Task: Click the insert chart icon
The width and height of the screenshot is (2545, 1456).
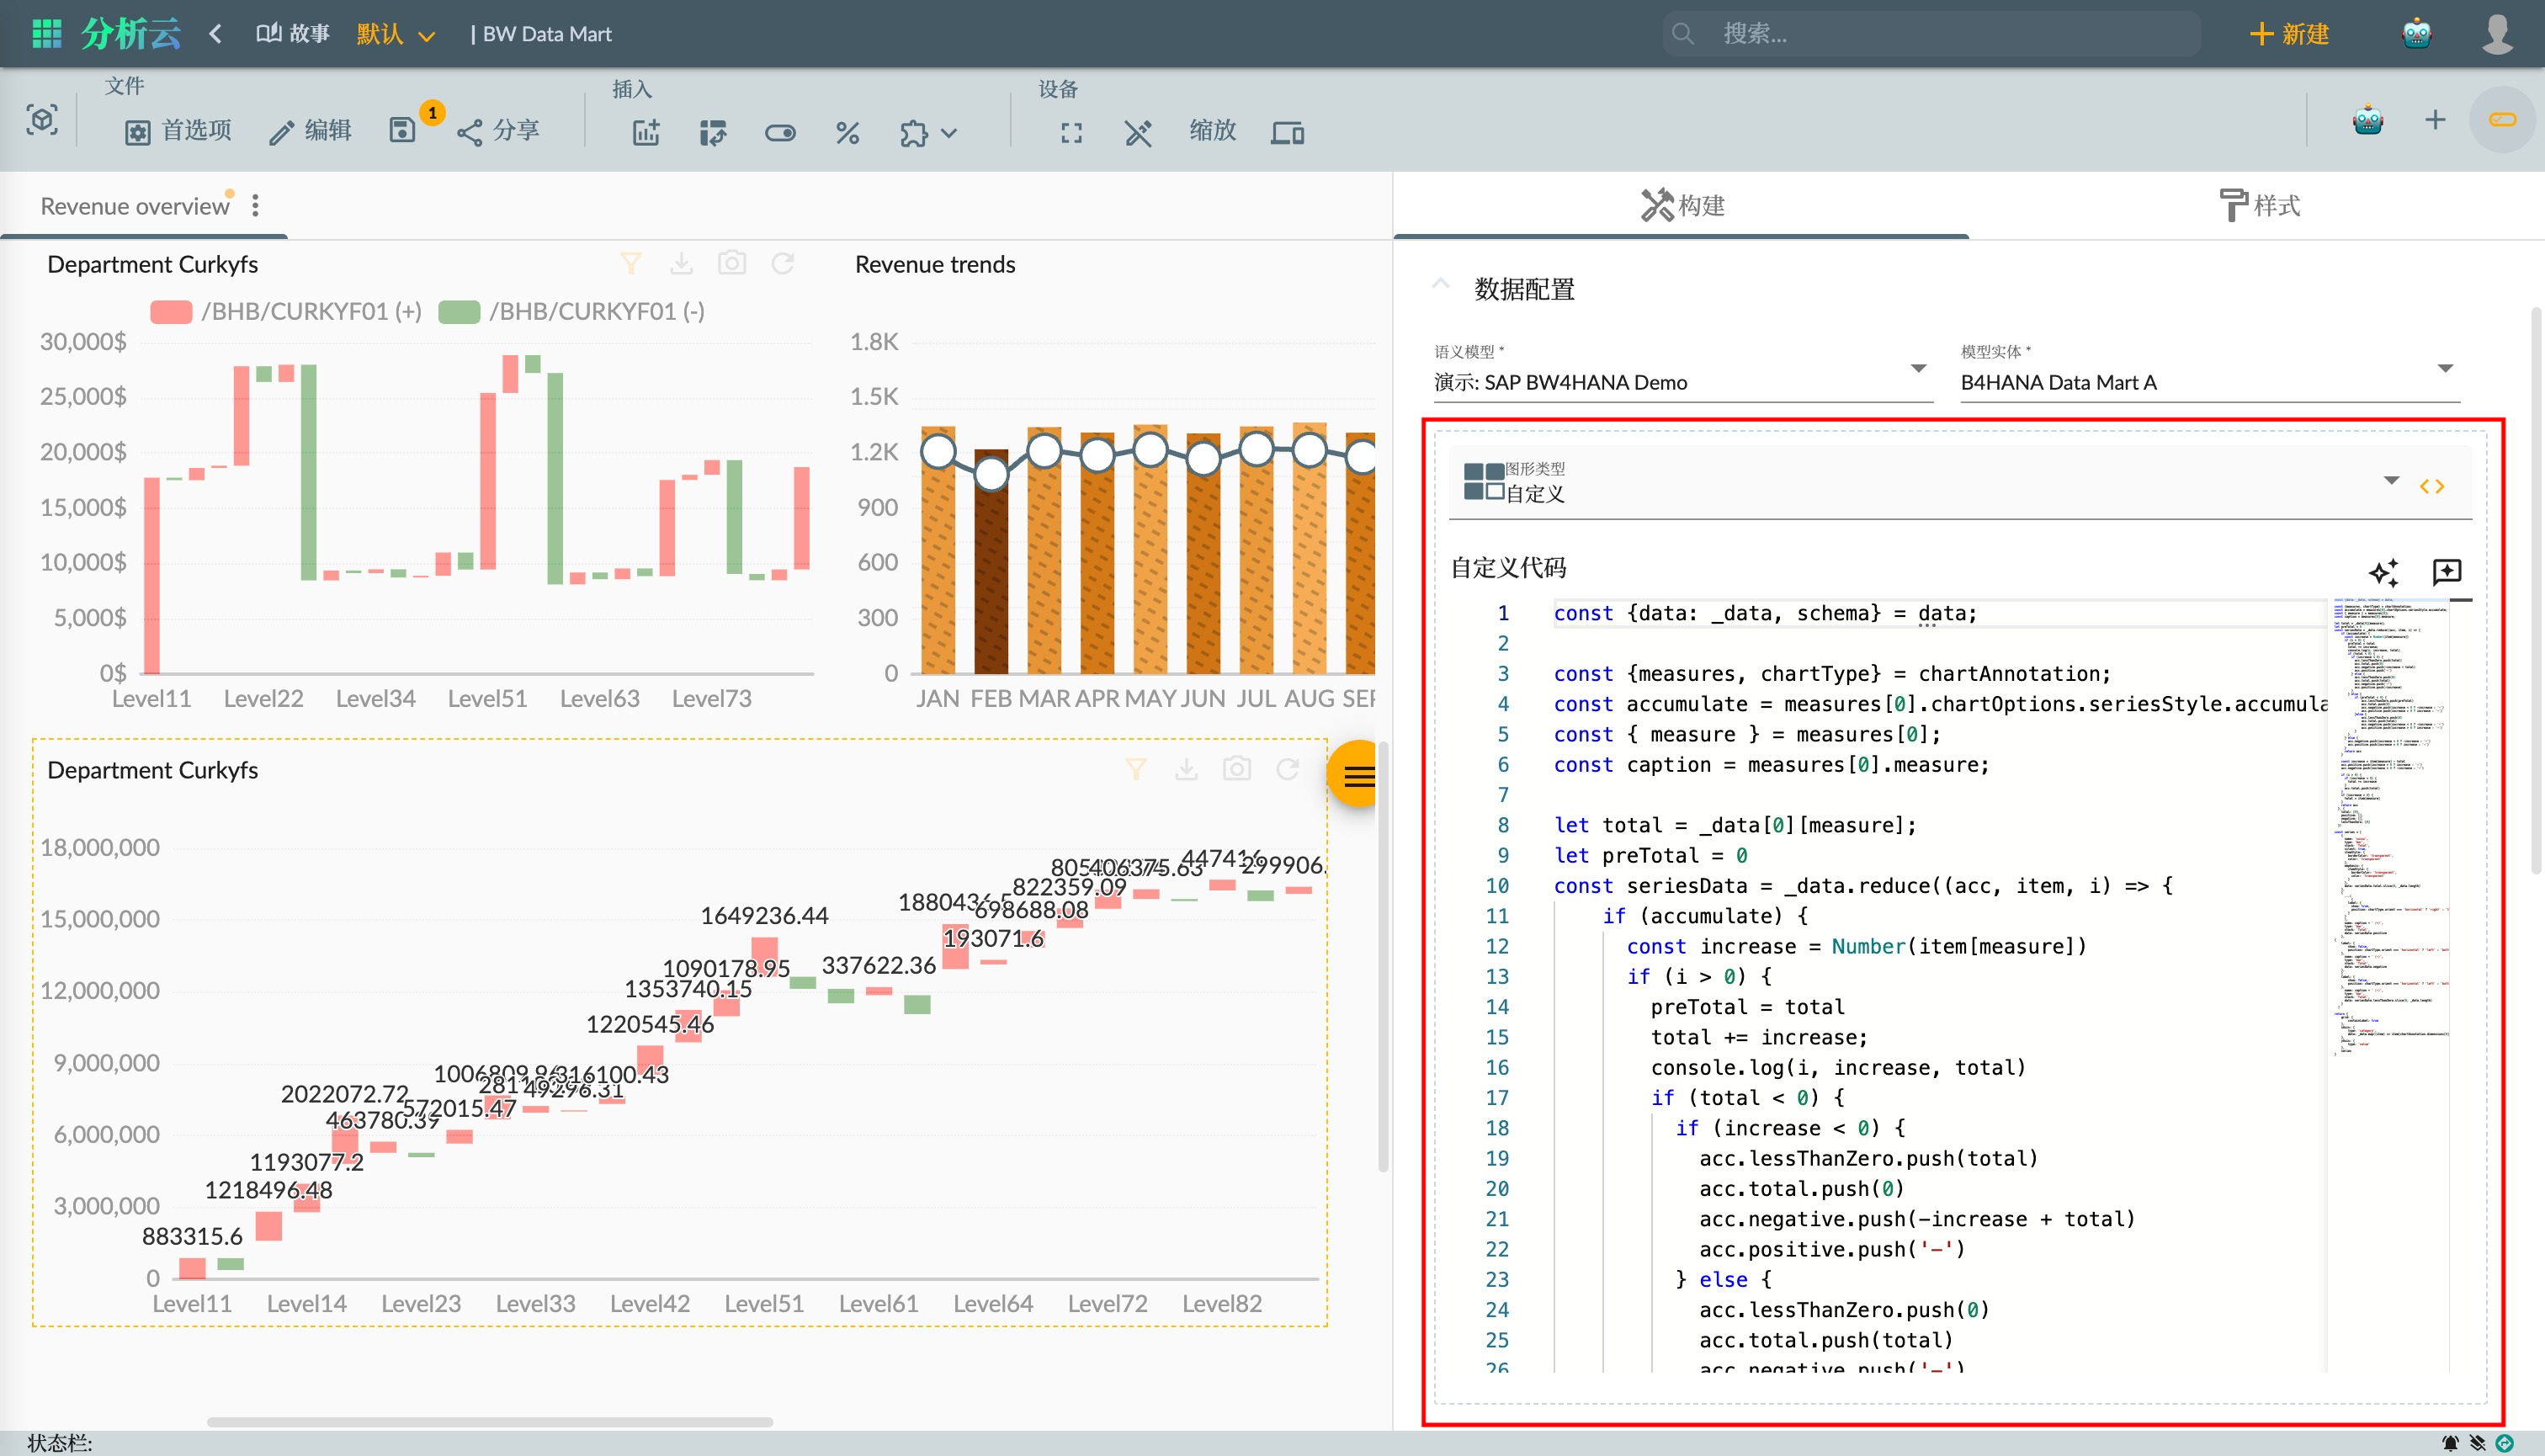Action: pyautogui.click(x=646, y=132)
